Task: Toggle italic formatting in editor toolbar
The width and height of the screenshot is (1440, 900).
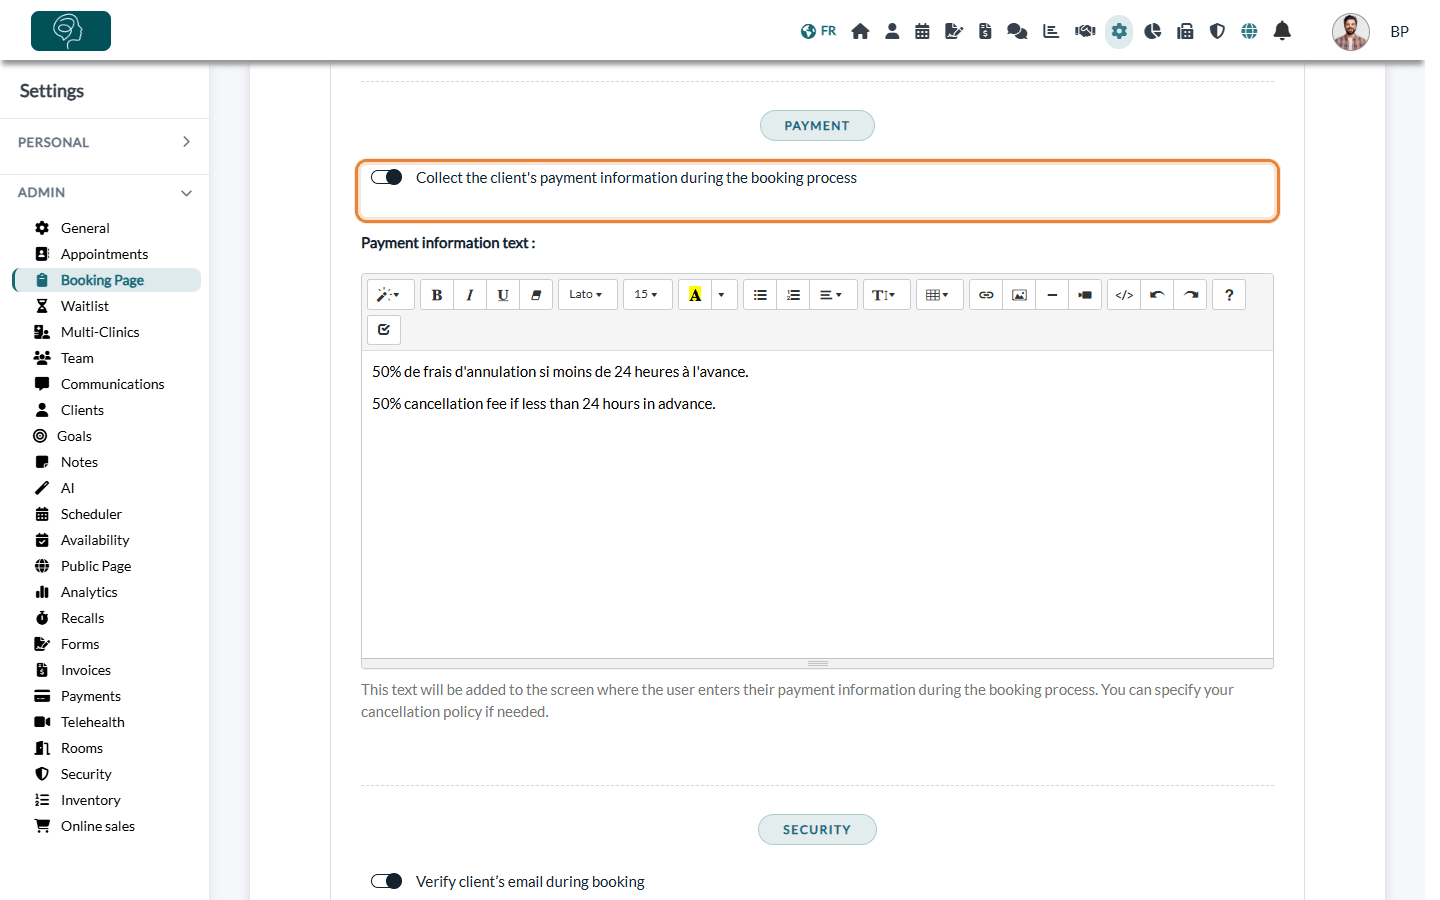Action: pos(470,295)
